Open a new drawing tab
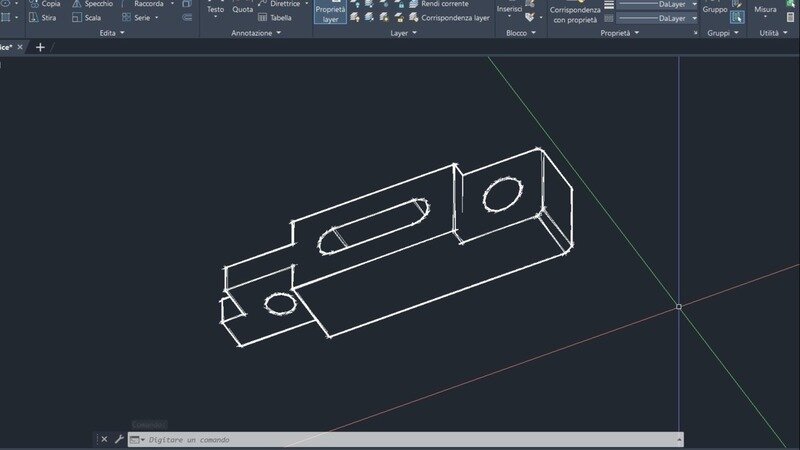The height and width of the screenshot is (450, 800). pos(40,47)
